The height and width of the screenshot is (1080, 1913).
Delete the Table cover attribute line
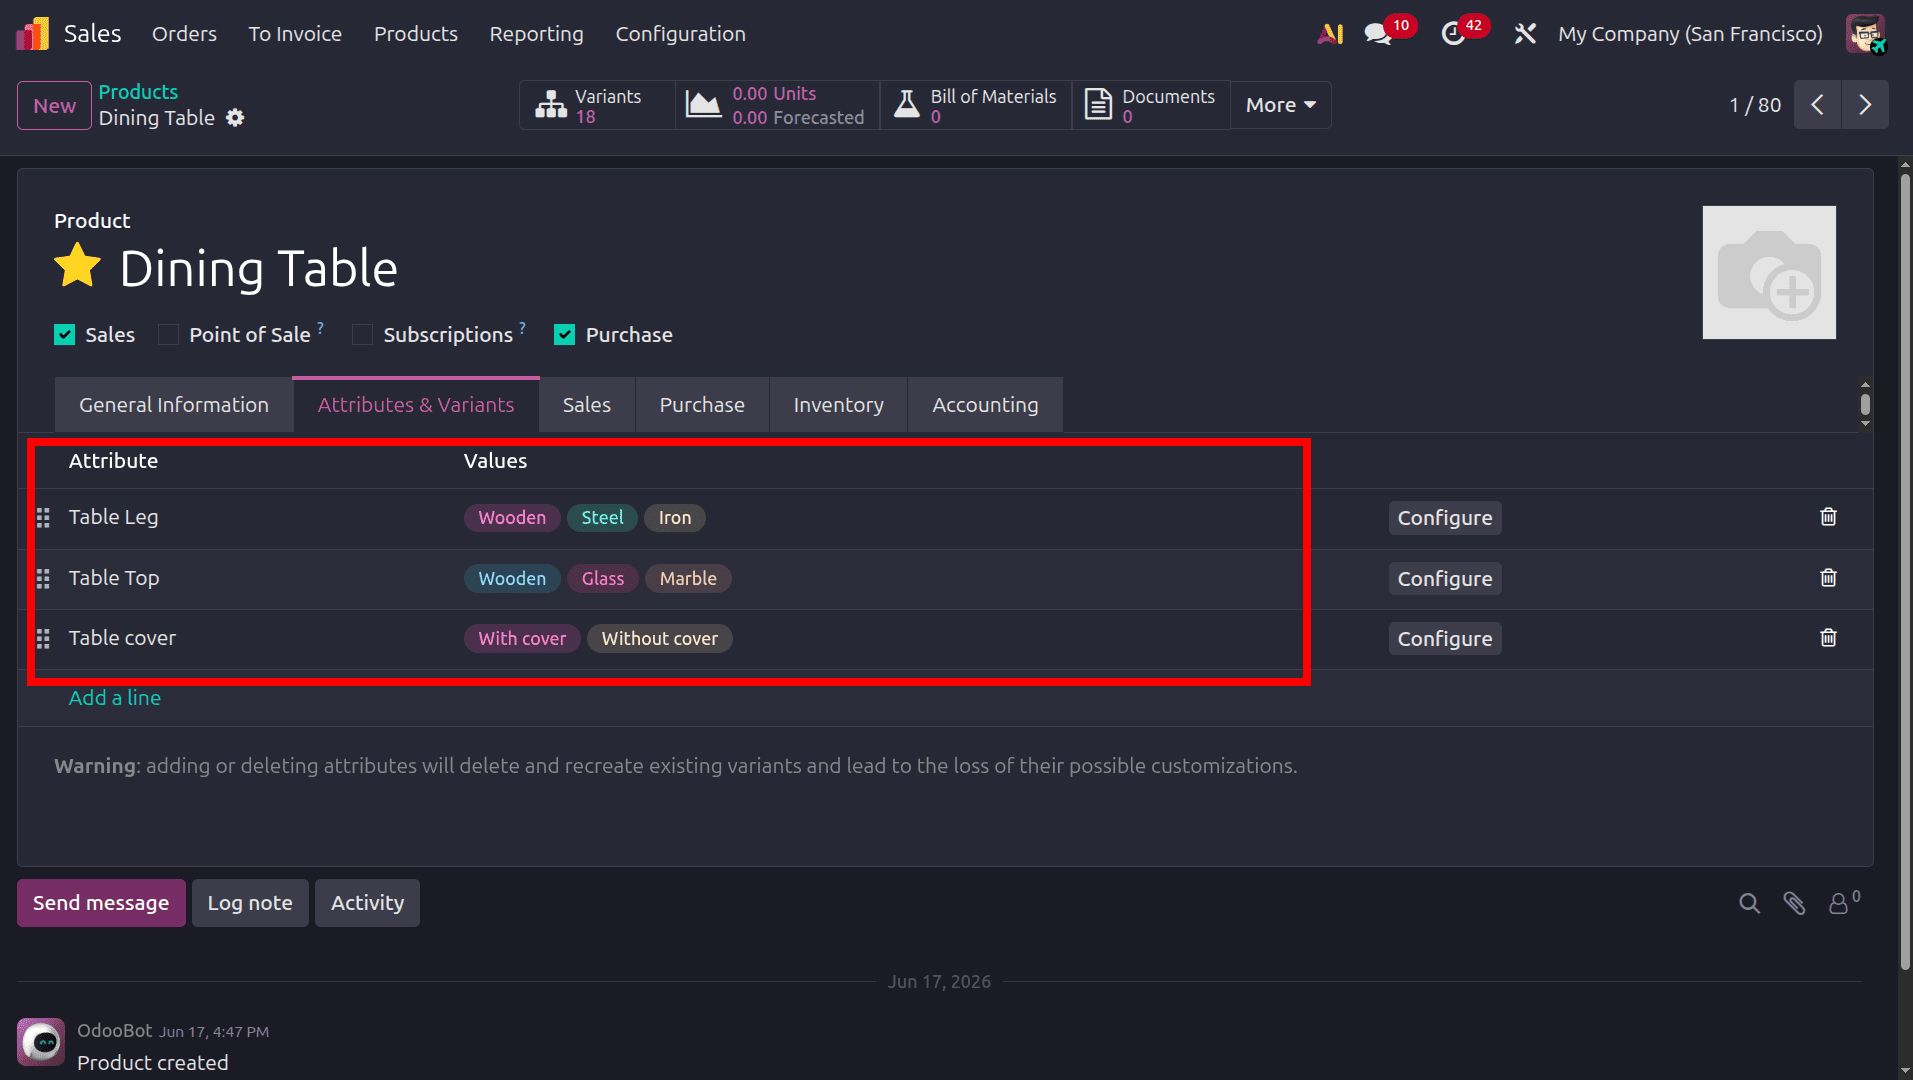point(1828,638)
